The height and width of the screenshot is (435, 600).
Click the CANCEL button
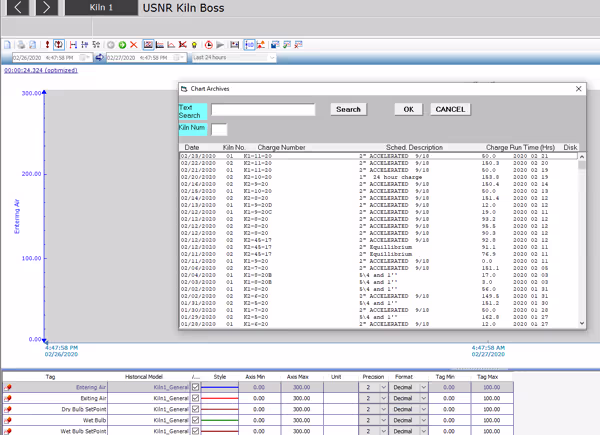[450, 109]
